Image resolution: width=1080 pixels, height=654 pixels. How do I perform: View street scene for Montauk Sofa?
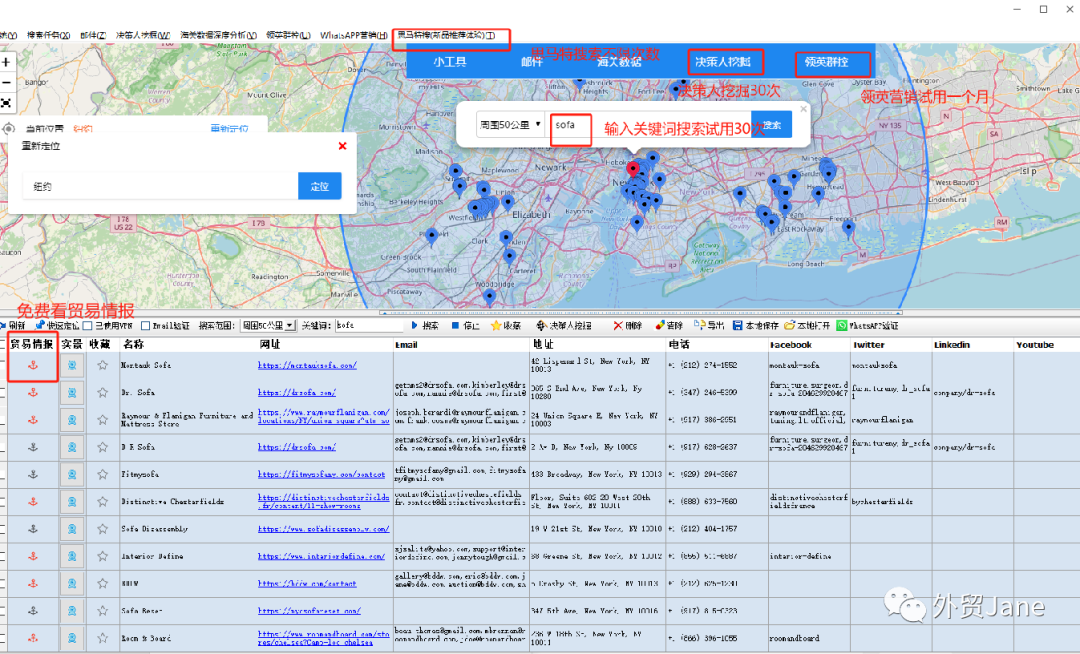(72, 366)
